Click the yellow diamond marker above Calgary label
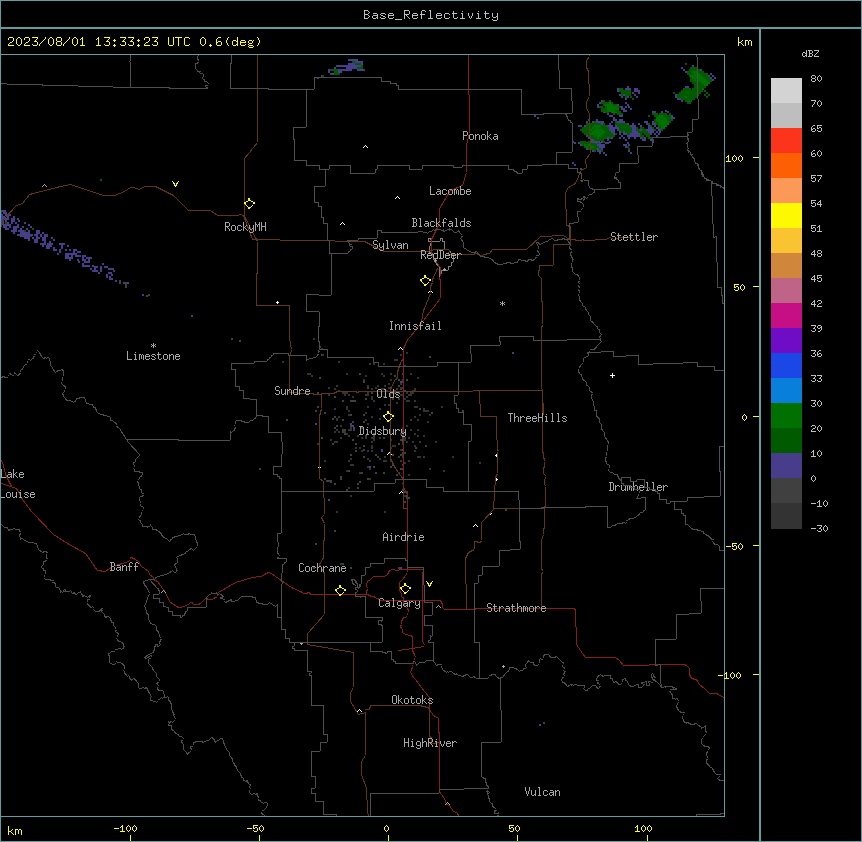Viewport: 862px width, 842px height. point(405,589)
